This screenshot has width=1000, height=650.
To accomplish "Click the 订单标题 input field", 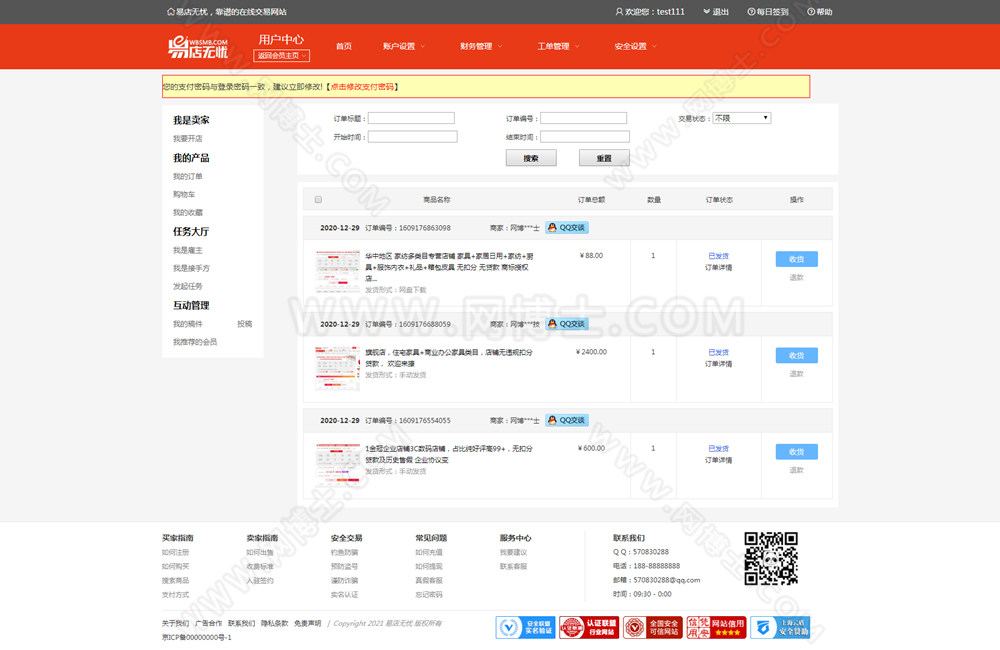I will (x=411, y=118).
